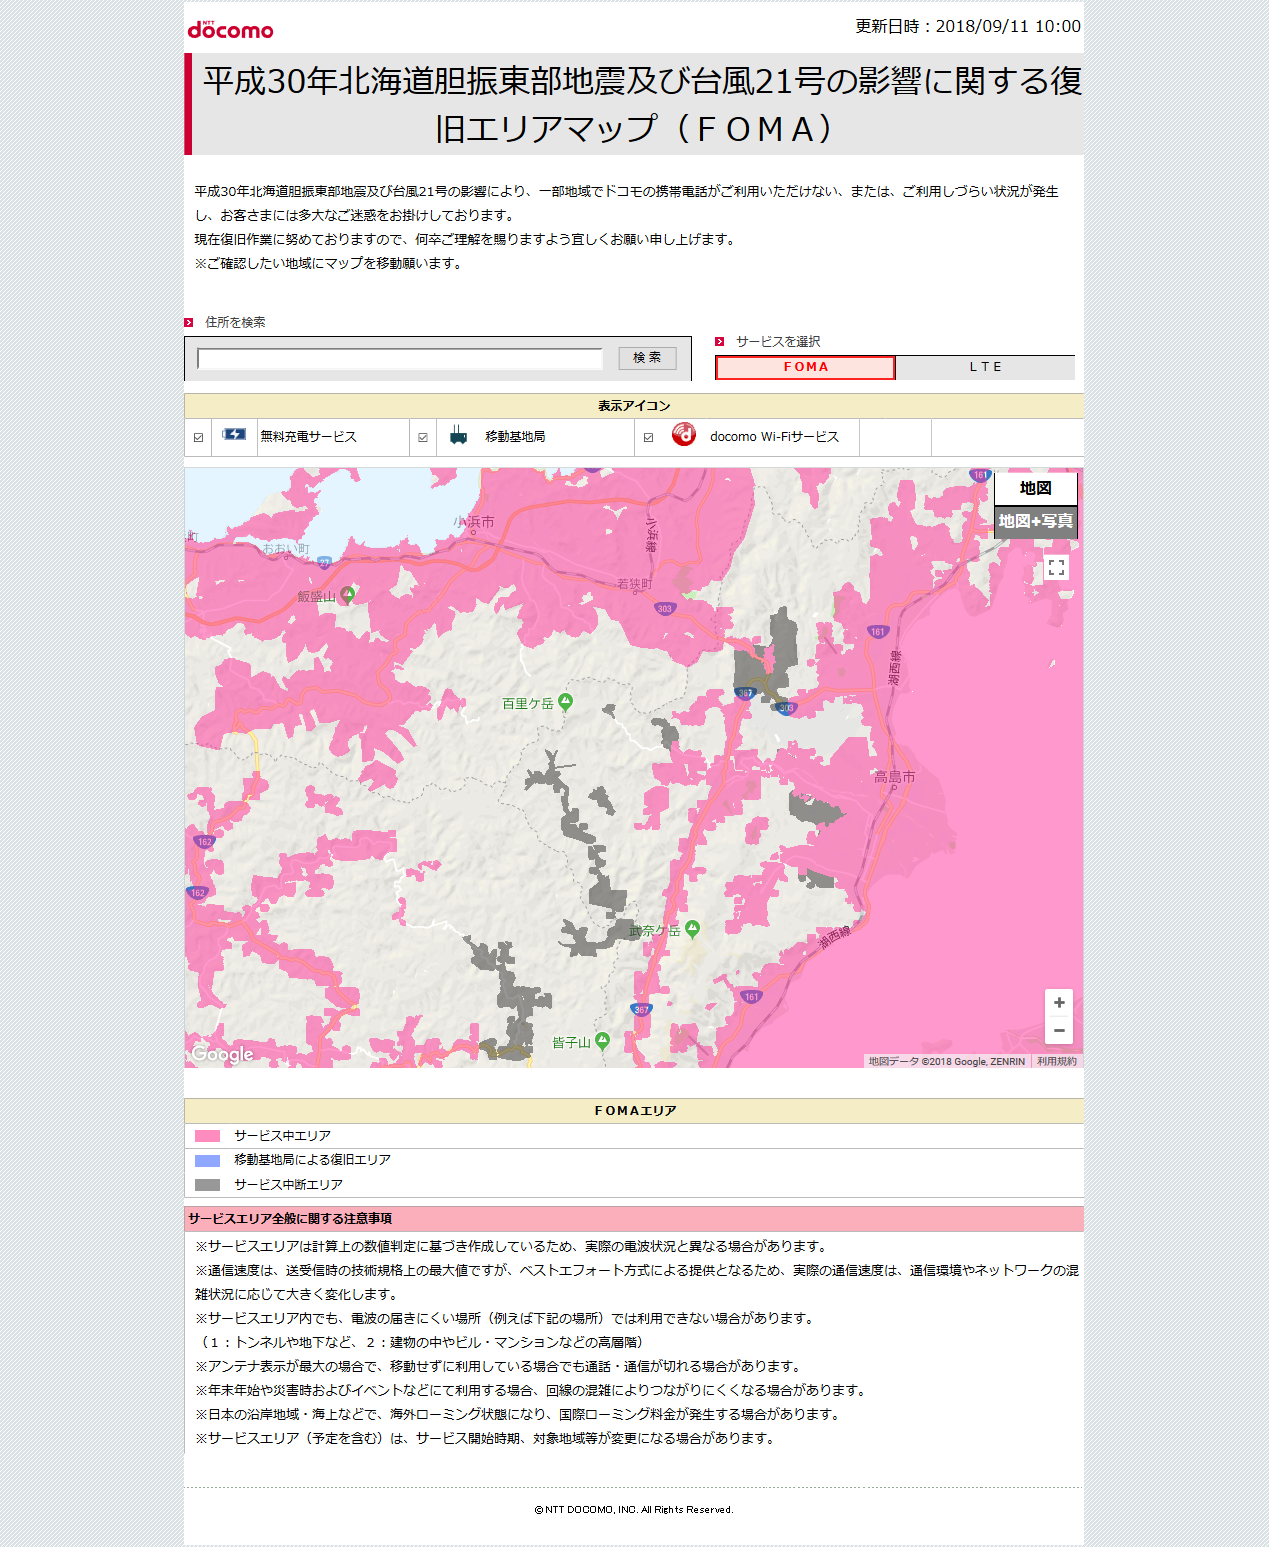Click the サービス中断エリア legend text
The width and height of the screenshot is (1269, 1547).
288,1184
